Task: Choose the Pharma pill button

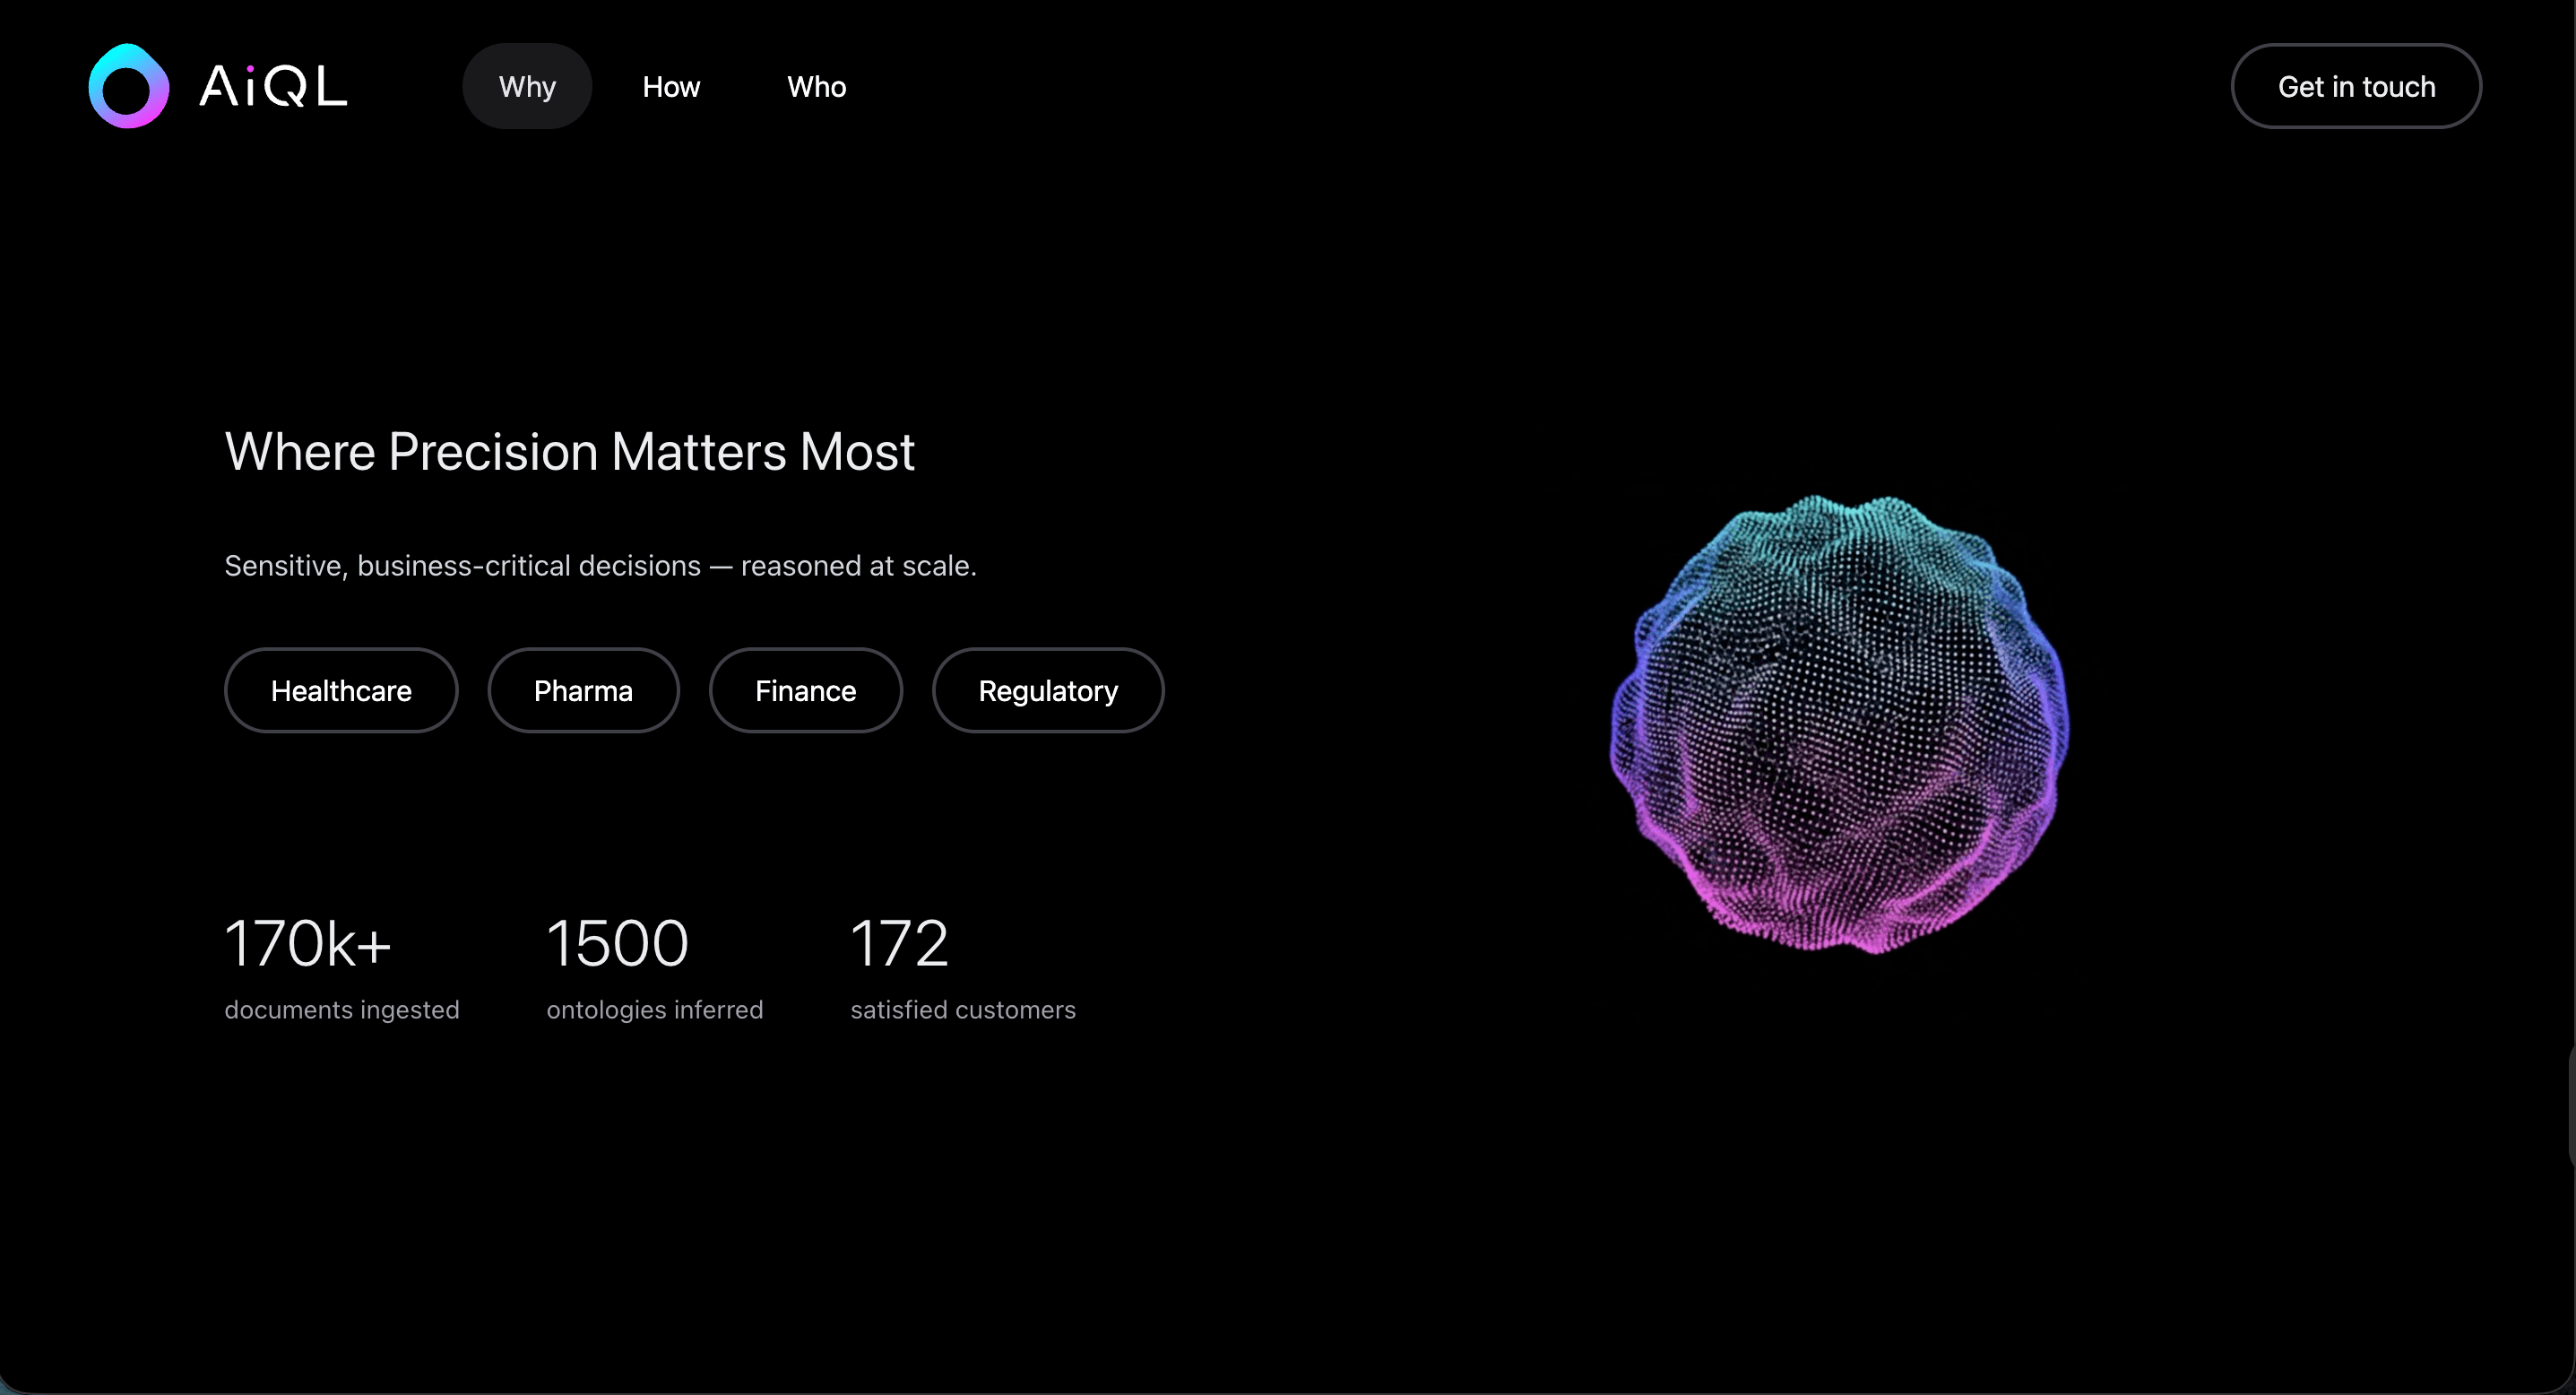Action: [x=583, y=691]
